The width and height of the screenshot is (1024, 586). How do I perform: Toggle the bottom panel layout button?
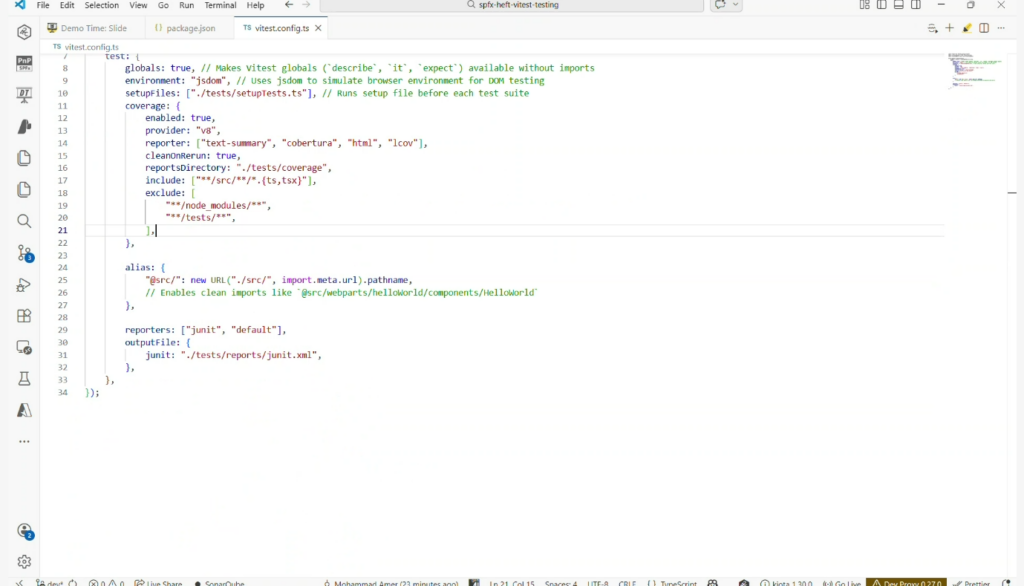899,5
